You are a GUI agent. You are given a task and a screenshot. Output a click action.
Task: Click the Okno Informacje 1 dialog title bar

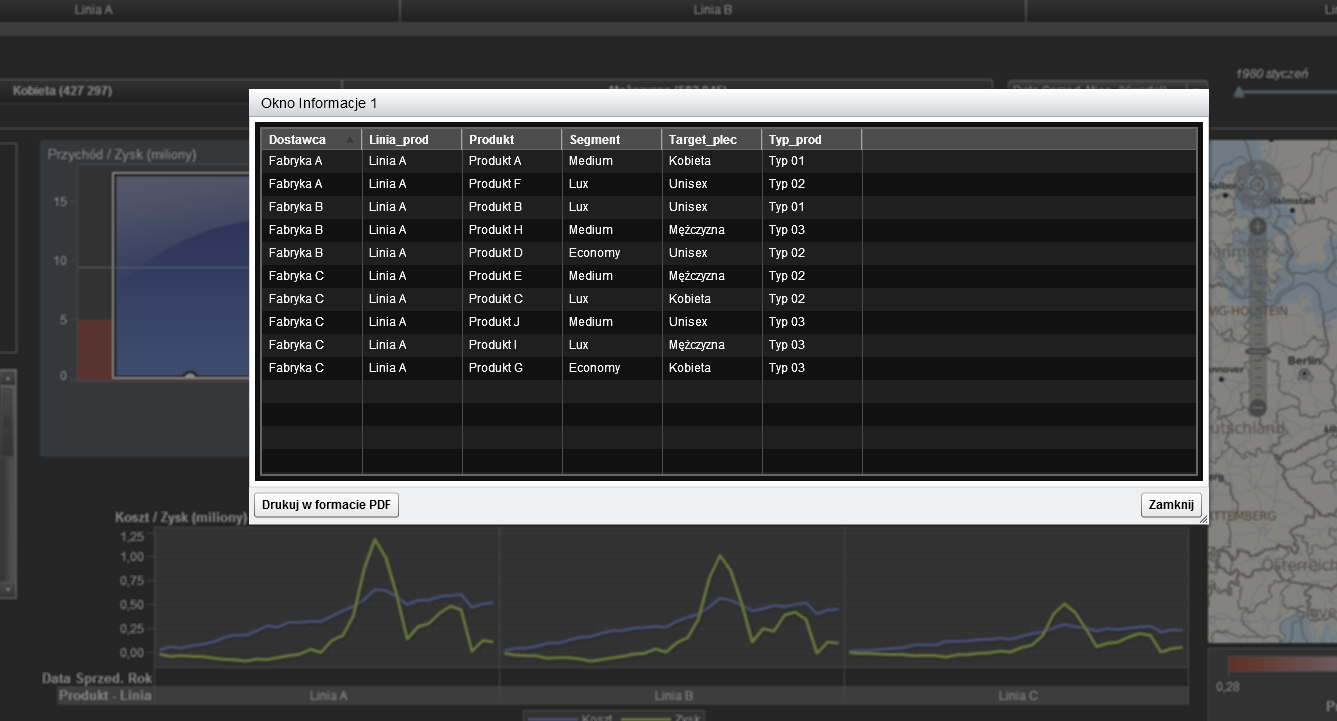728,104
